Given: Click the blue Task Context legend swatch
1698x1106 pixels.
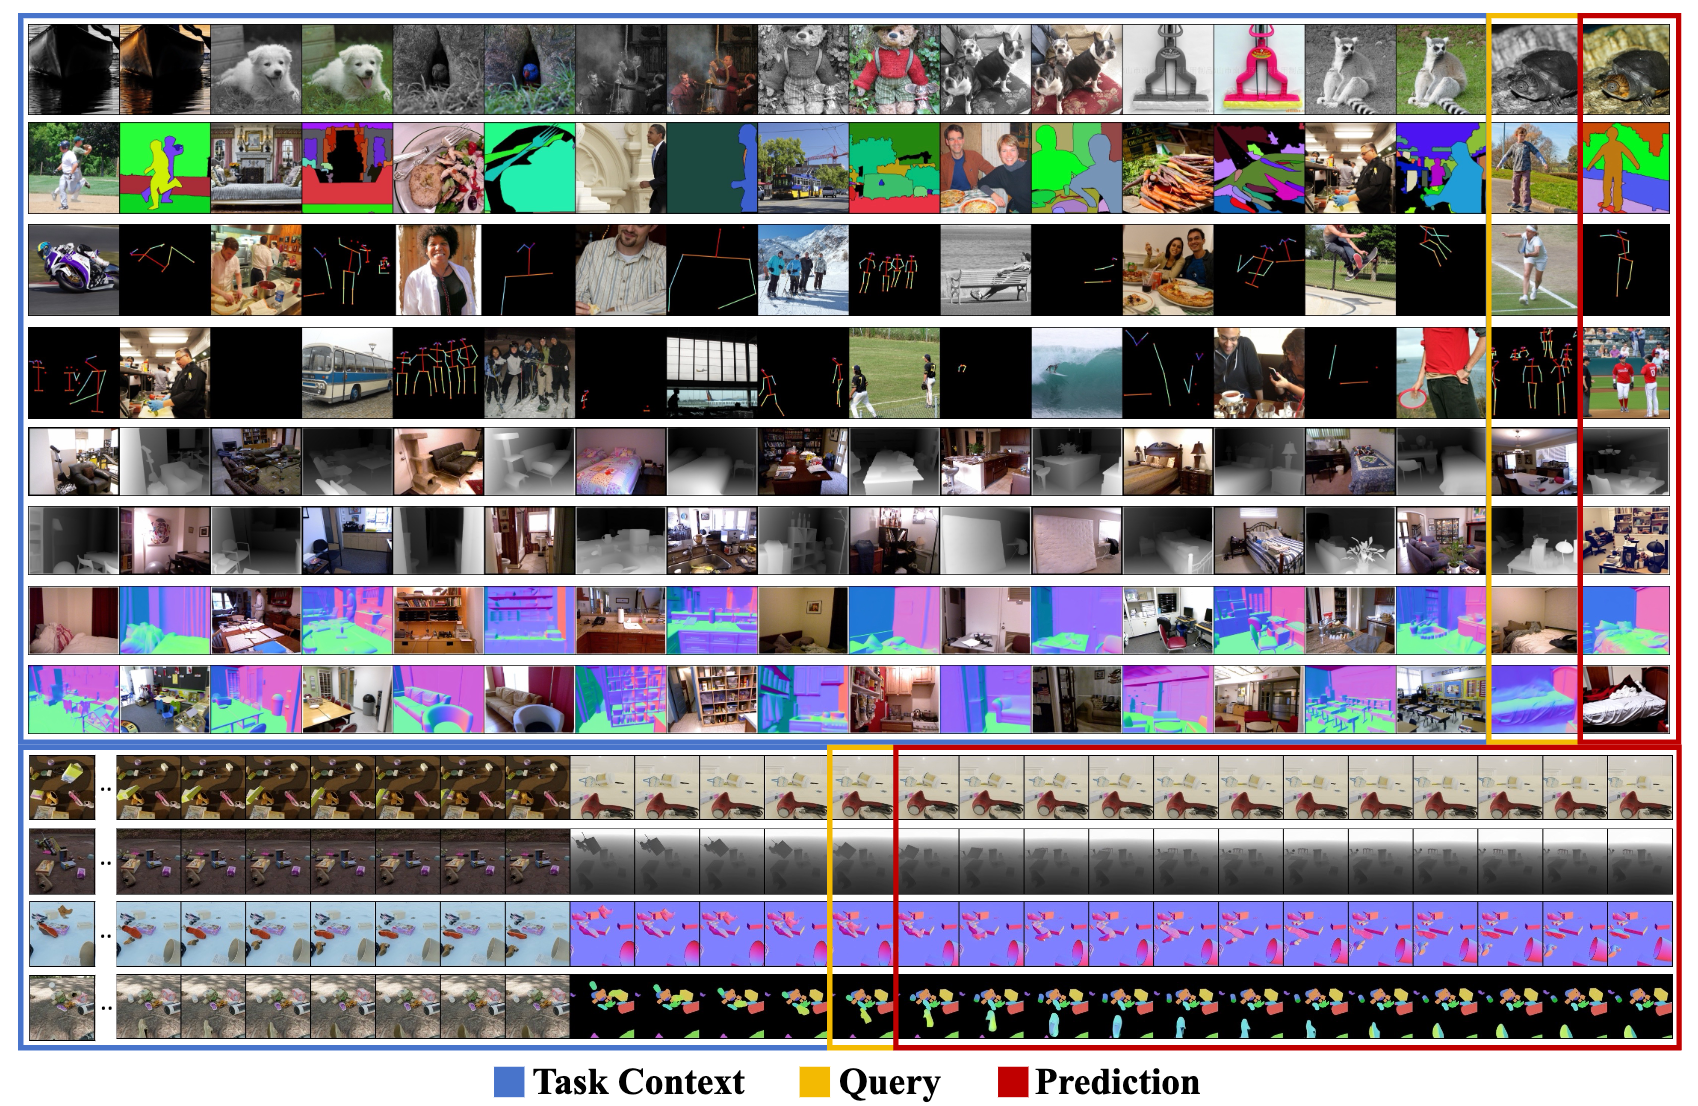Looking at the screenshot, I should pyautogui.click(x=509, y=1082).
